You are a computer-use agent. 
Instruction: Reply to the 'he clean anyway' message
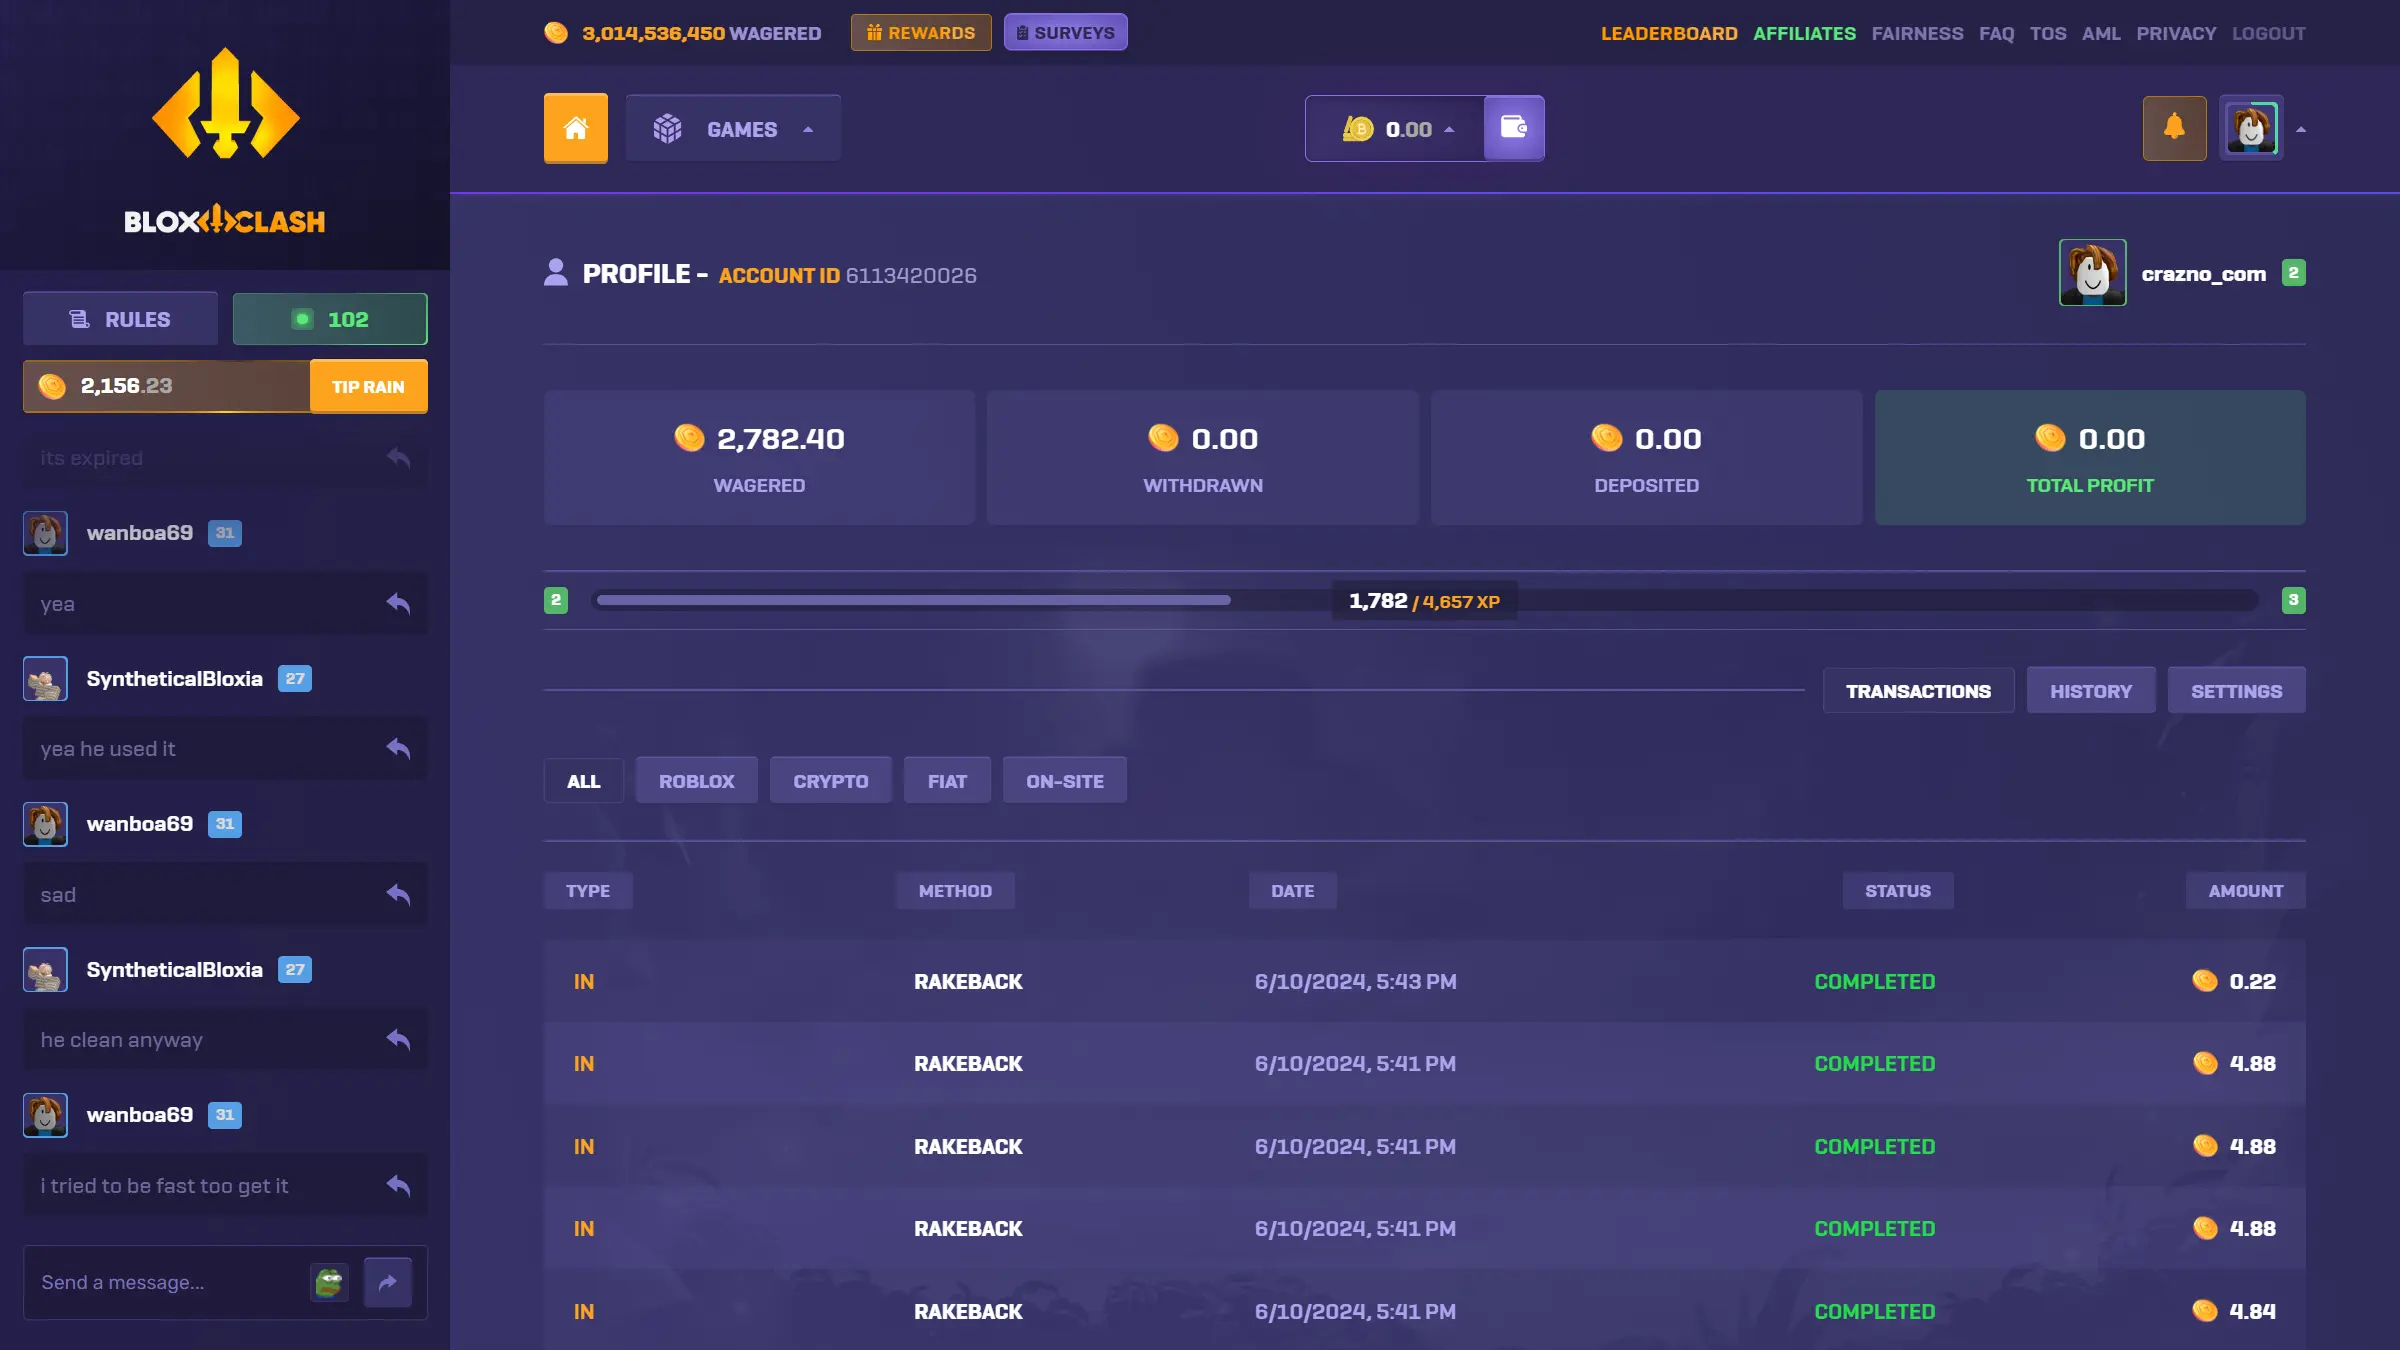399,1039
